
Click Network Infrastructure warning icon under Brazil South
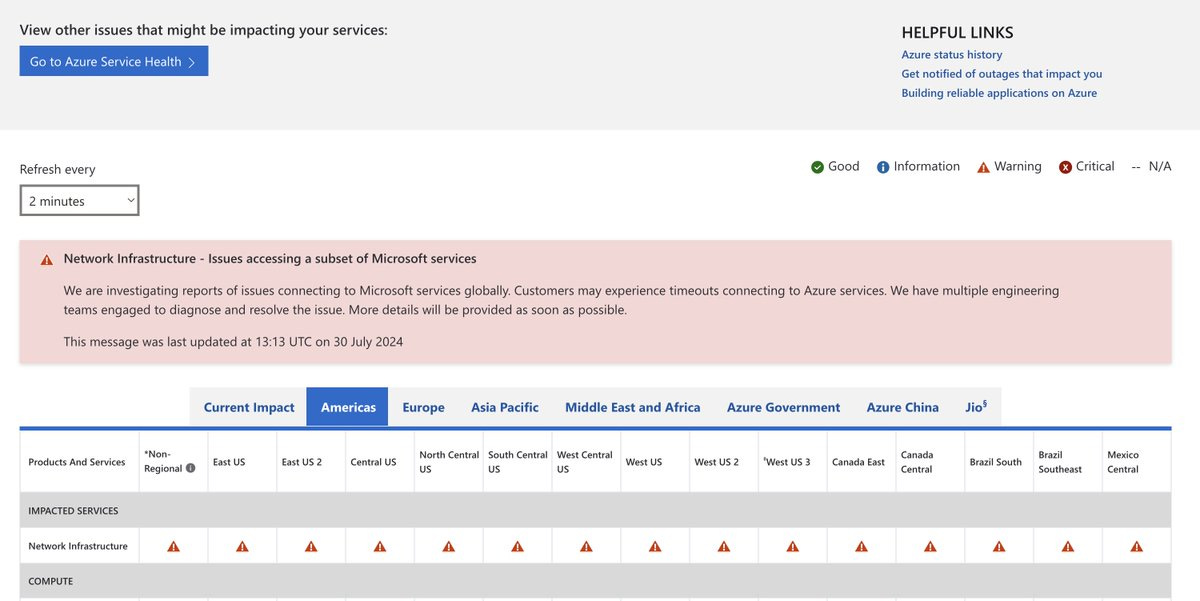pos(999,546)
